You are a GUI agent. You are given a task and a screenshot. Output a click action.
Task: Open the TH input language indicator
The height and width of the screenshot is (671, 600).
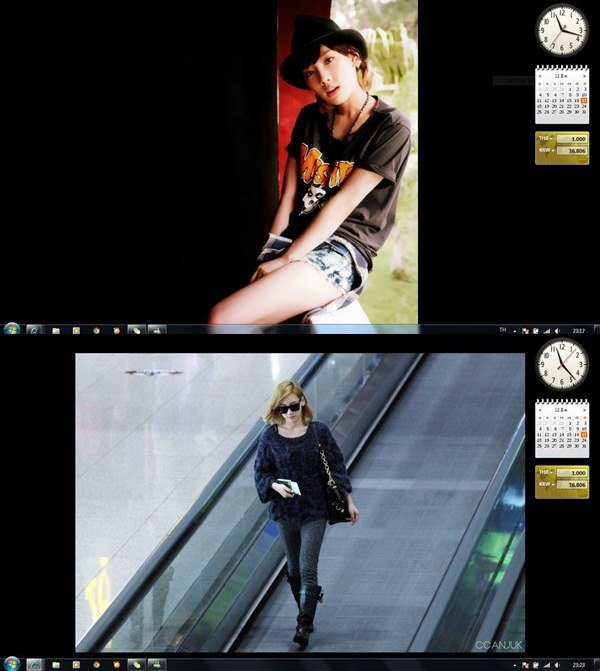(502, 330)
